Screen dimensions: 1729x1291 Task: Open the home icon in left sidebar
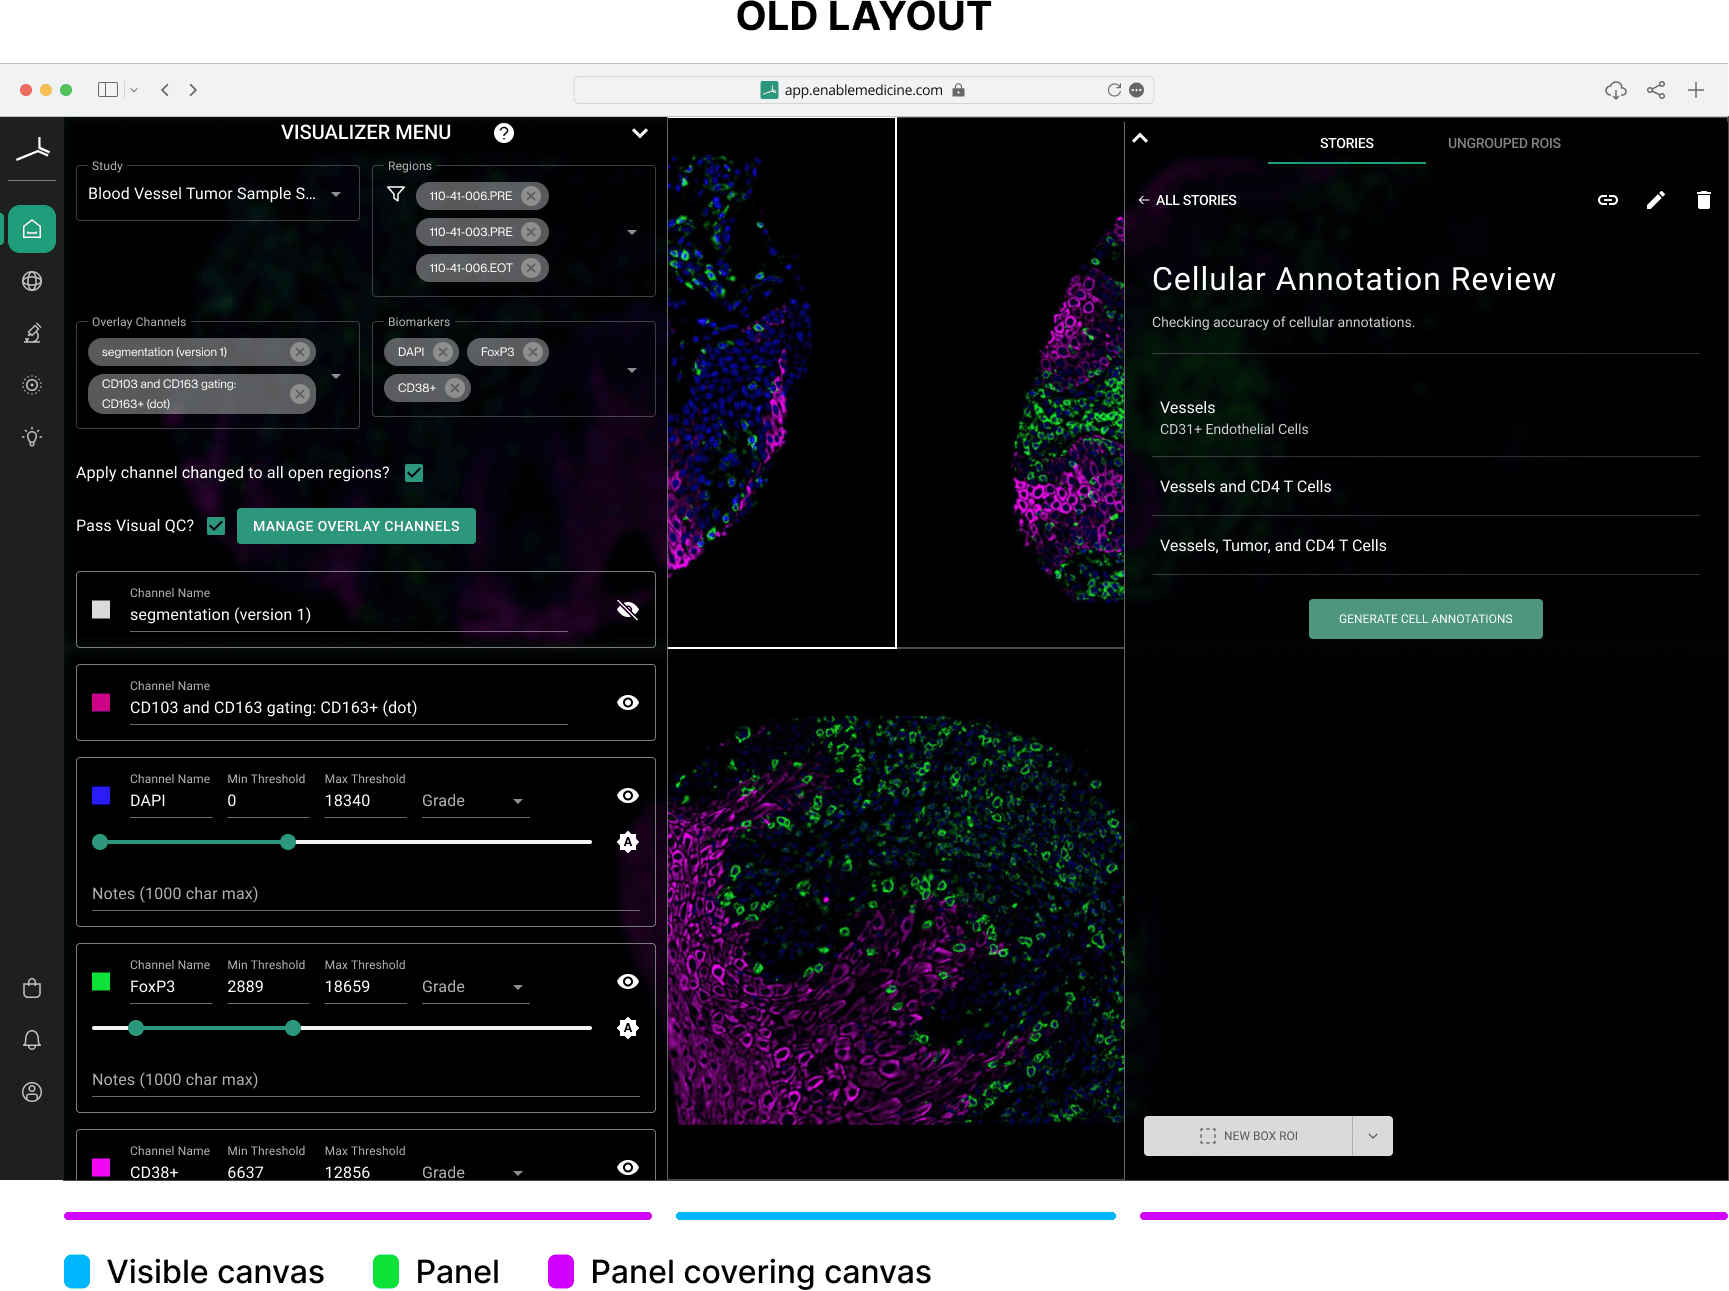[32, 229]
